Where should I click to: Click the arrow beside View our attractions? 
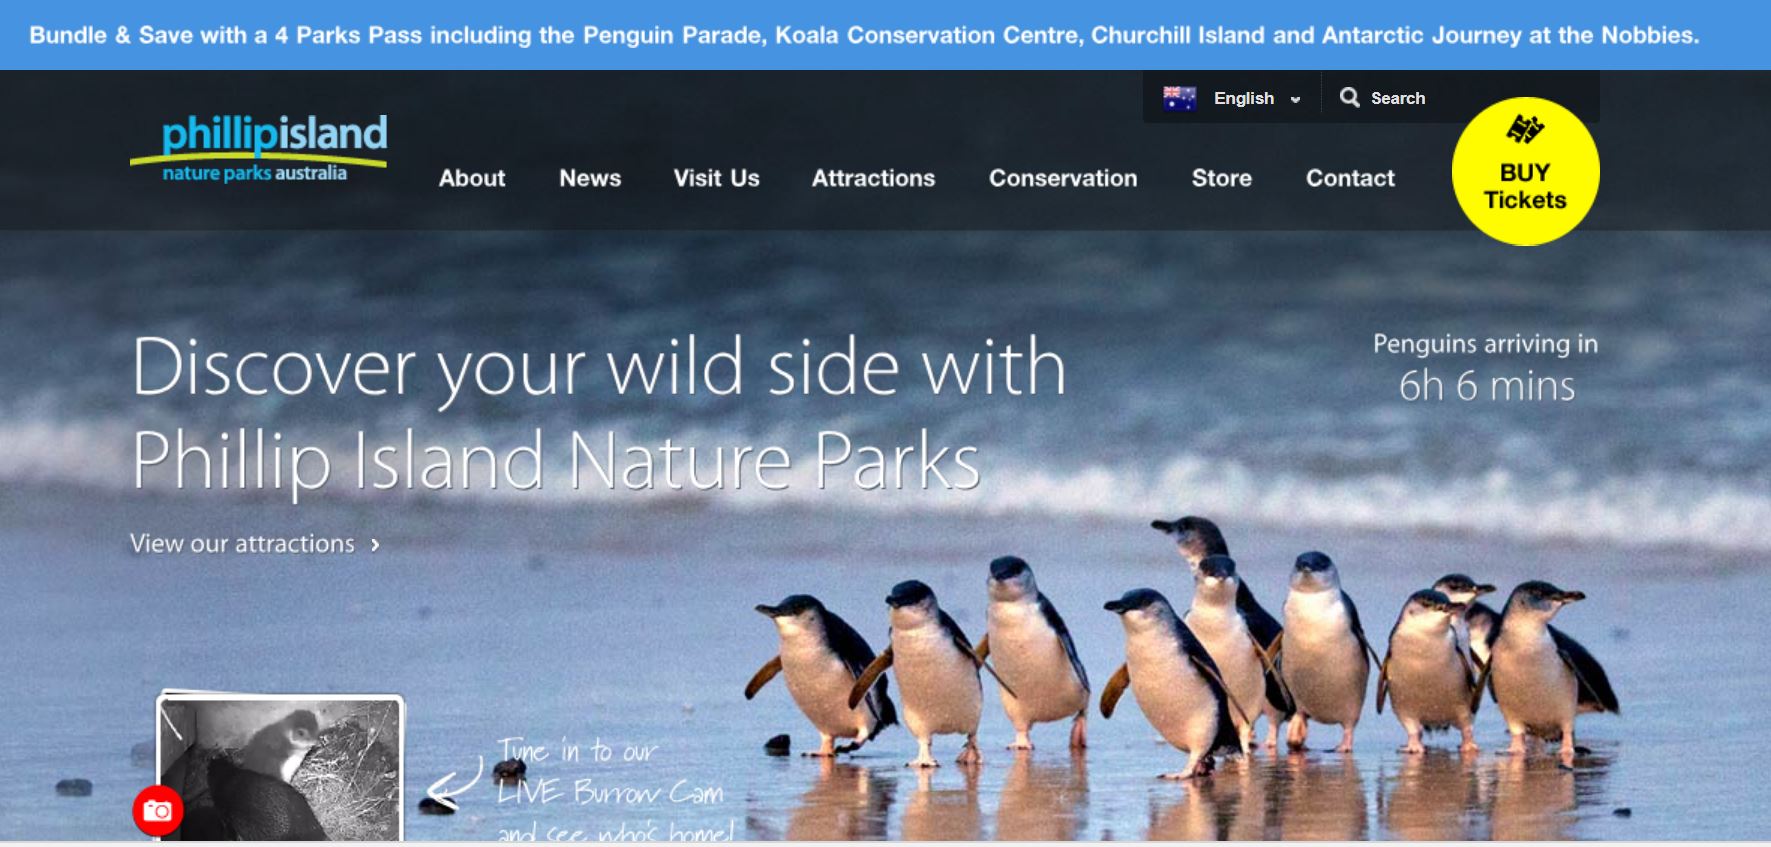coord(375,545)
